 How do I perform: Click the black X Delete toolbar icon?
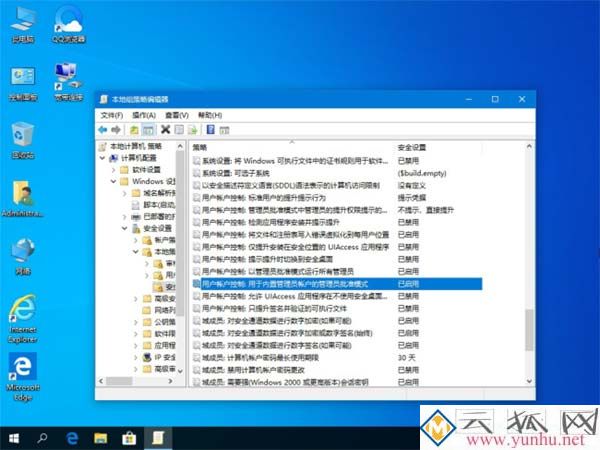click(165, 130)
